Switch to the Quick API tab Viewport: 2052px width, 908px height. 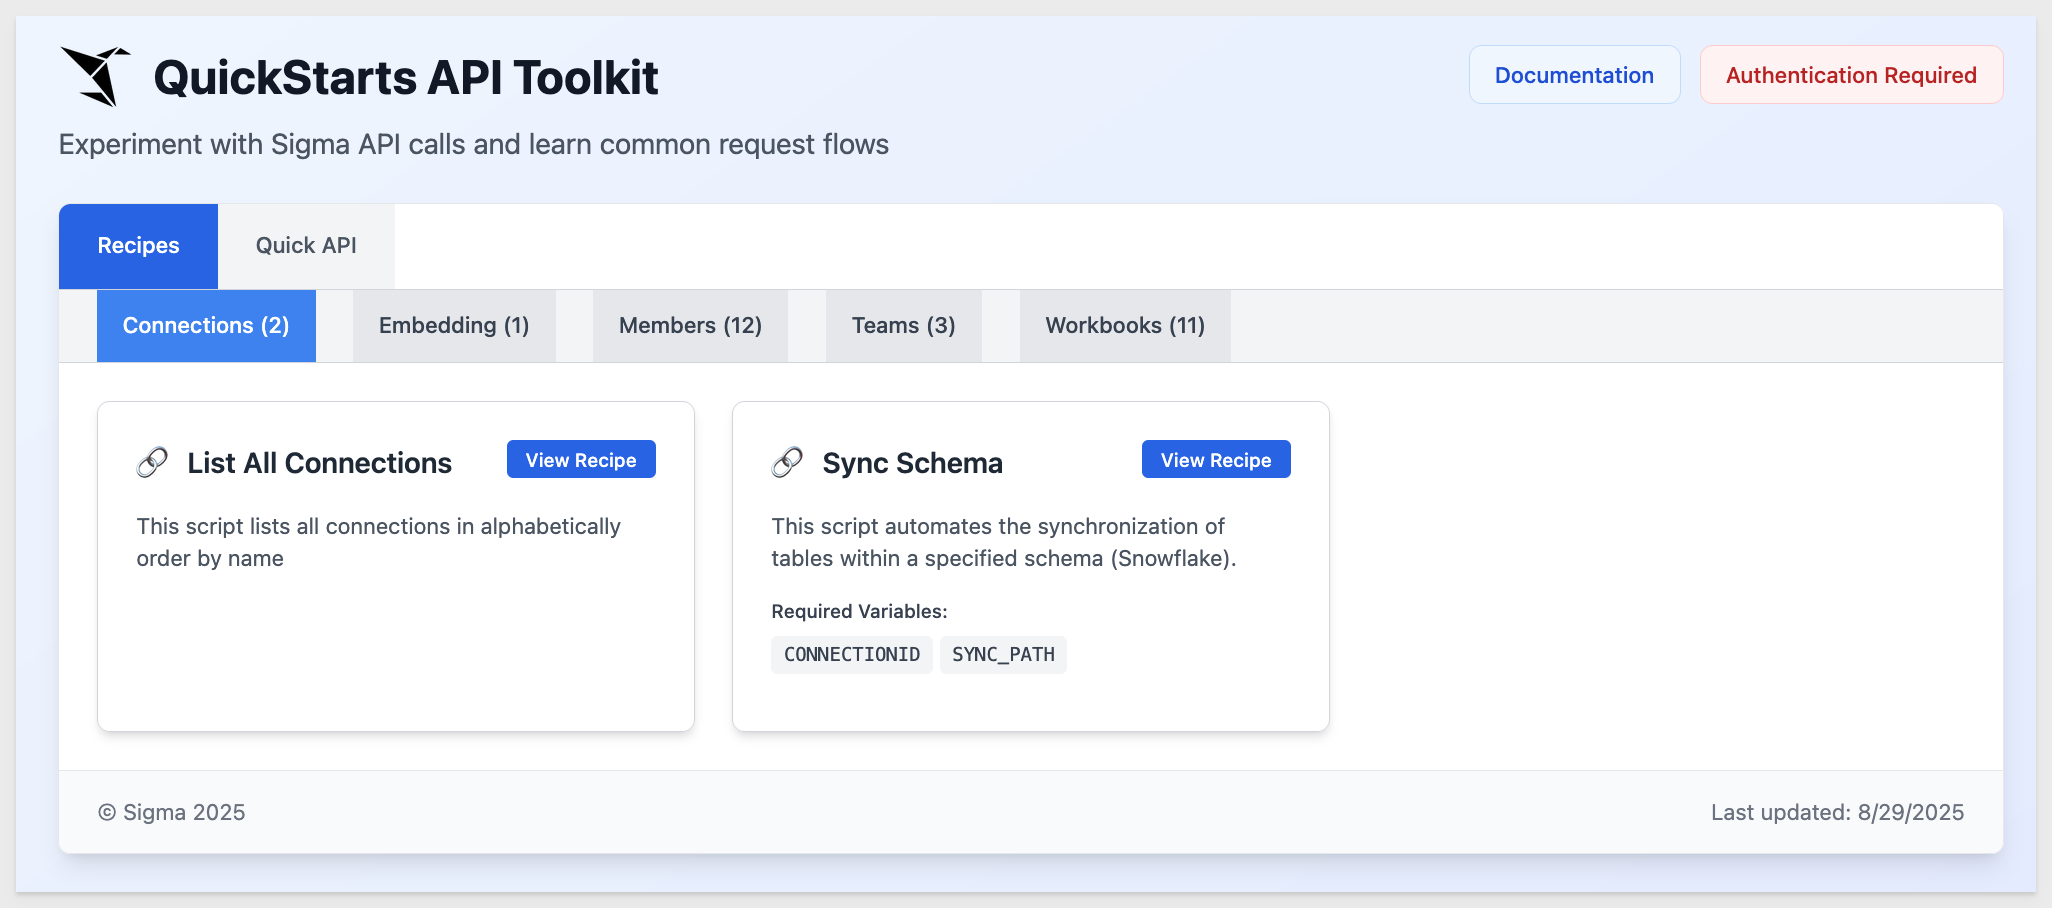(306, 246)
